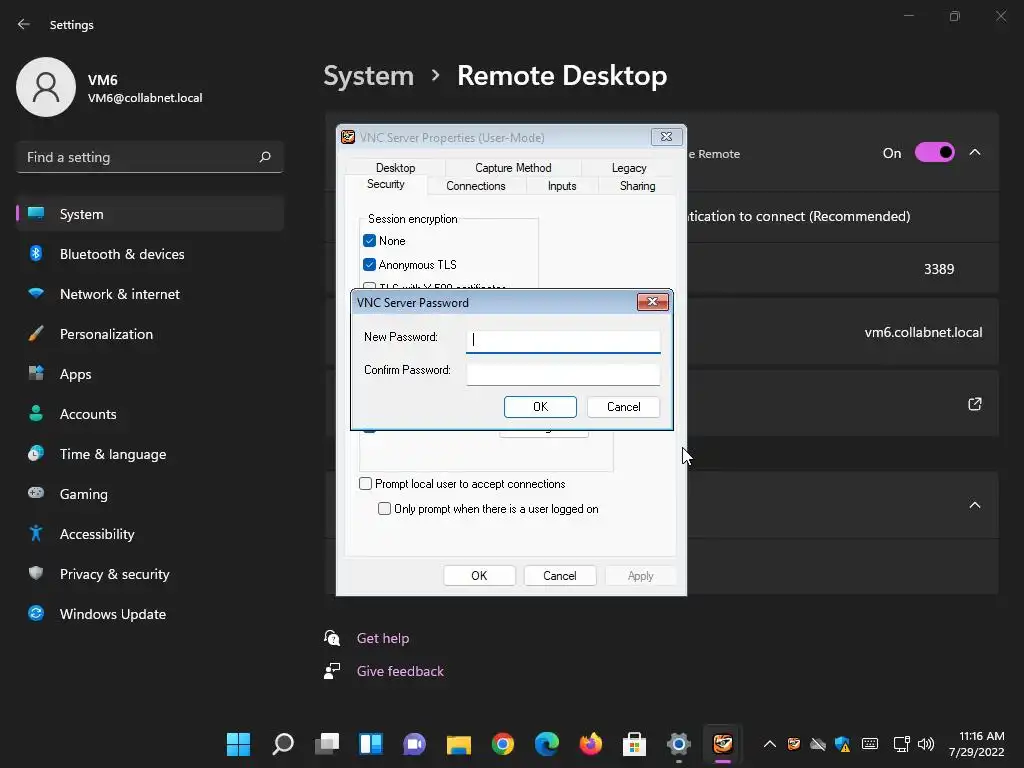Uncheck the Anonymous TLS checkbox
The image size is (1024, 768).
click(370, 264)
